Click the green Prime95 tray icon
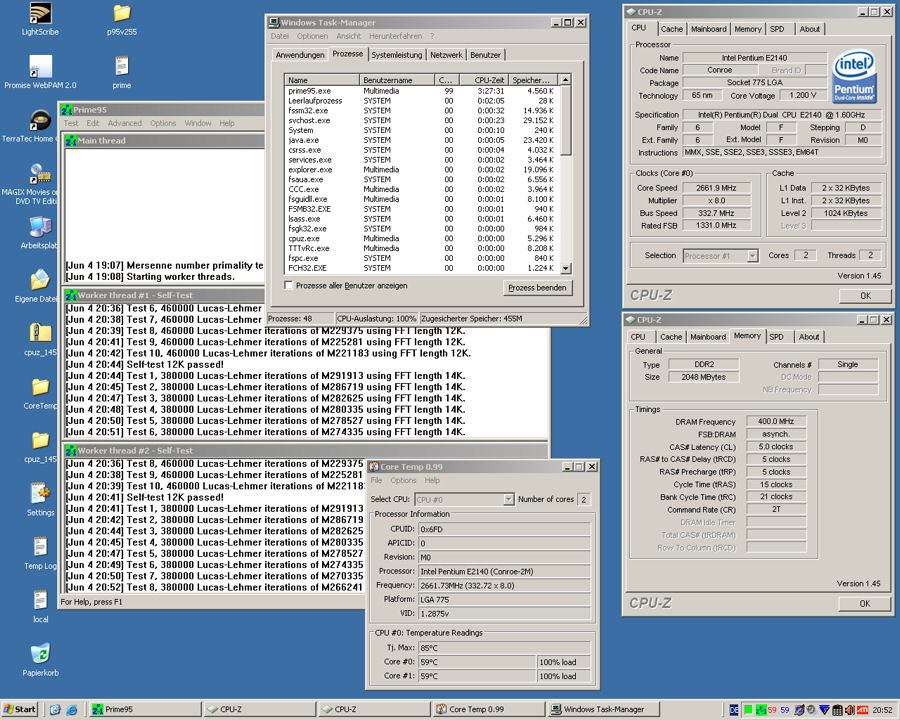This screenshot has width=900, height=720. (x=761, y=710)
